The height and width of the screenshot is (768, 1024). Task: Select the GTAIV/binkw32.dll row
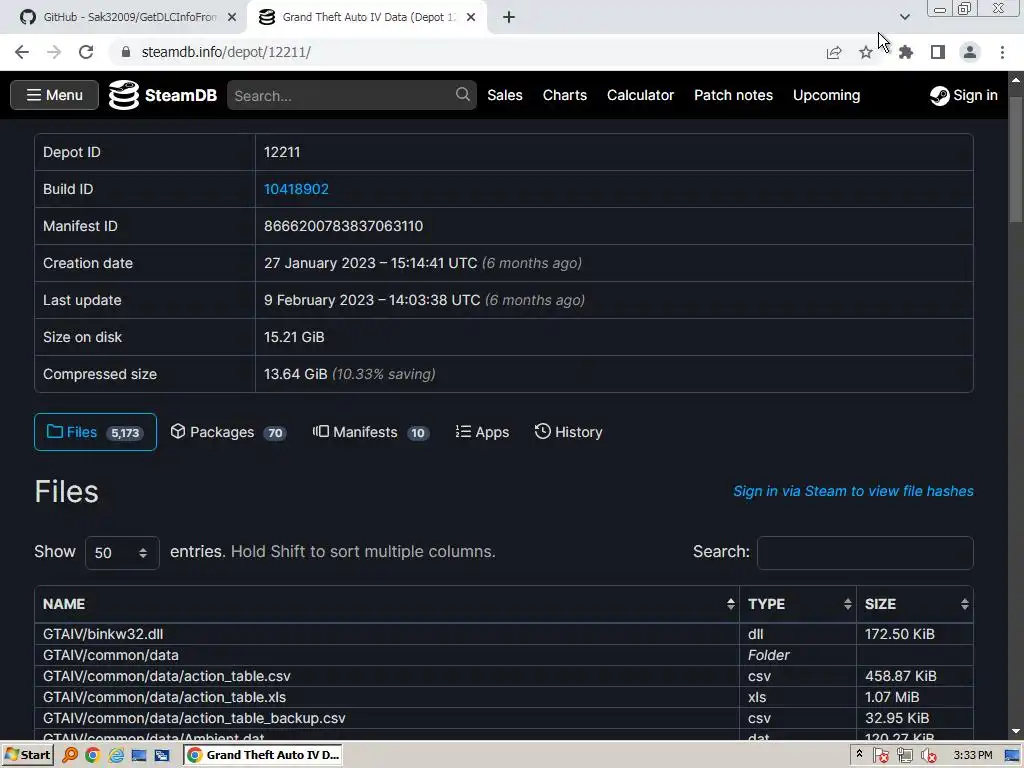click(x=504, y=634)
